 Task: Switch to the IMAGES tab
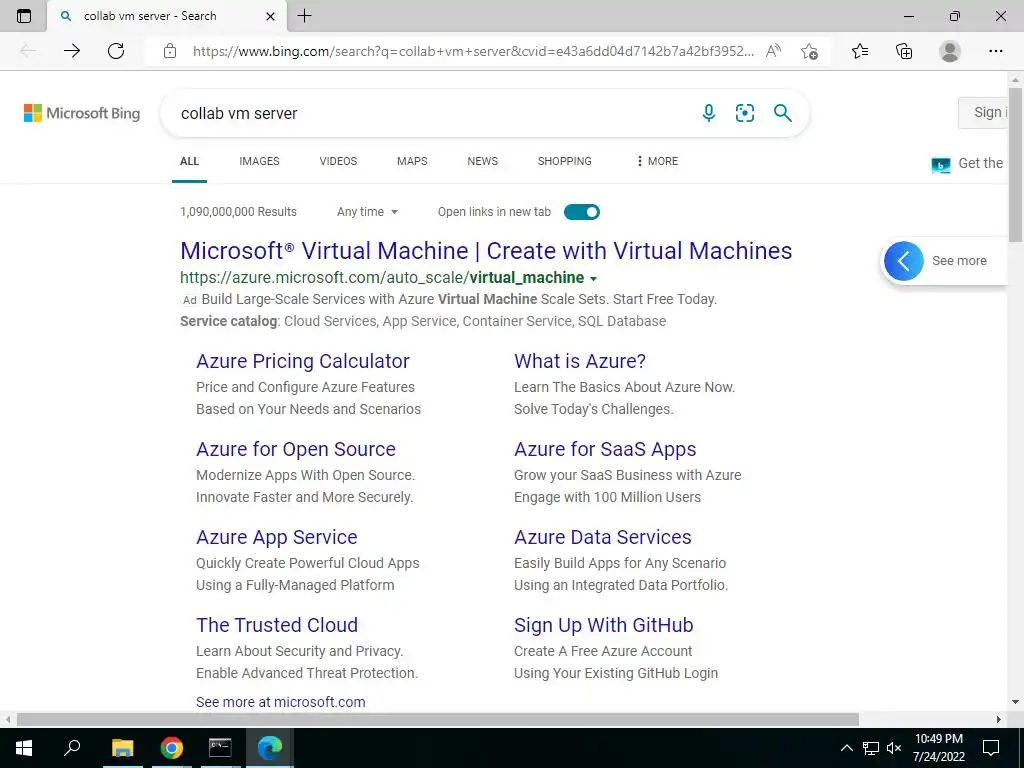[x=259, y=161]
